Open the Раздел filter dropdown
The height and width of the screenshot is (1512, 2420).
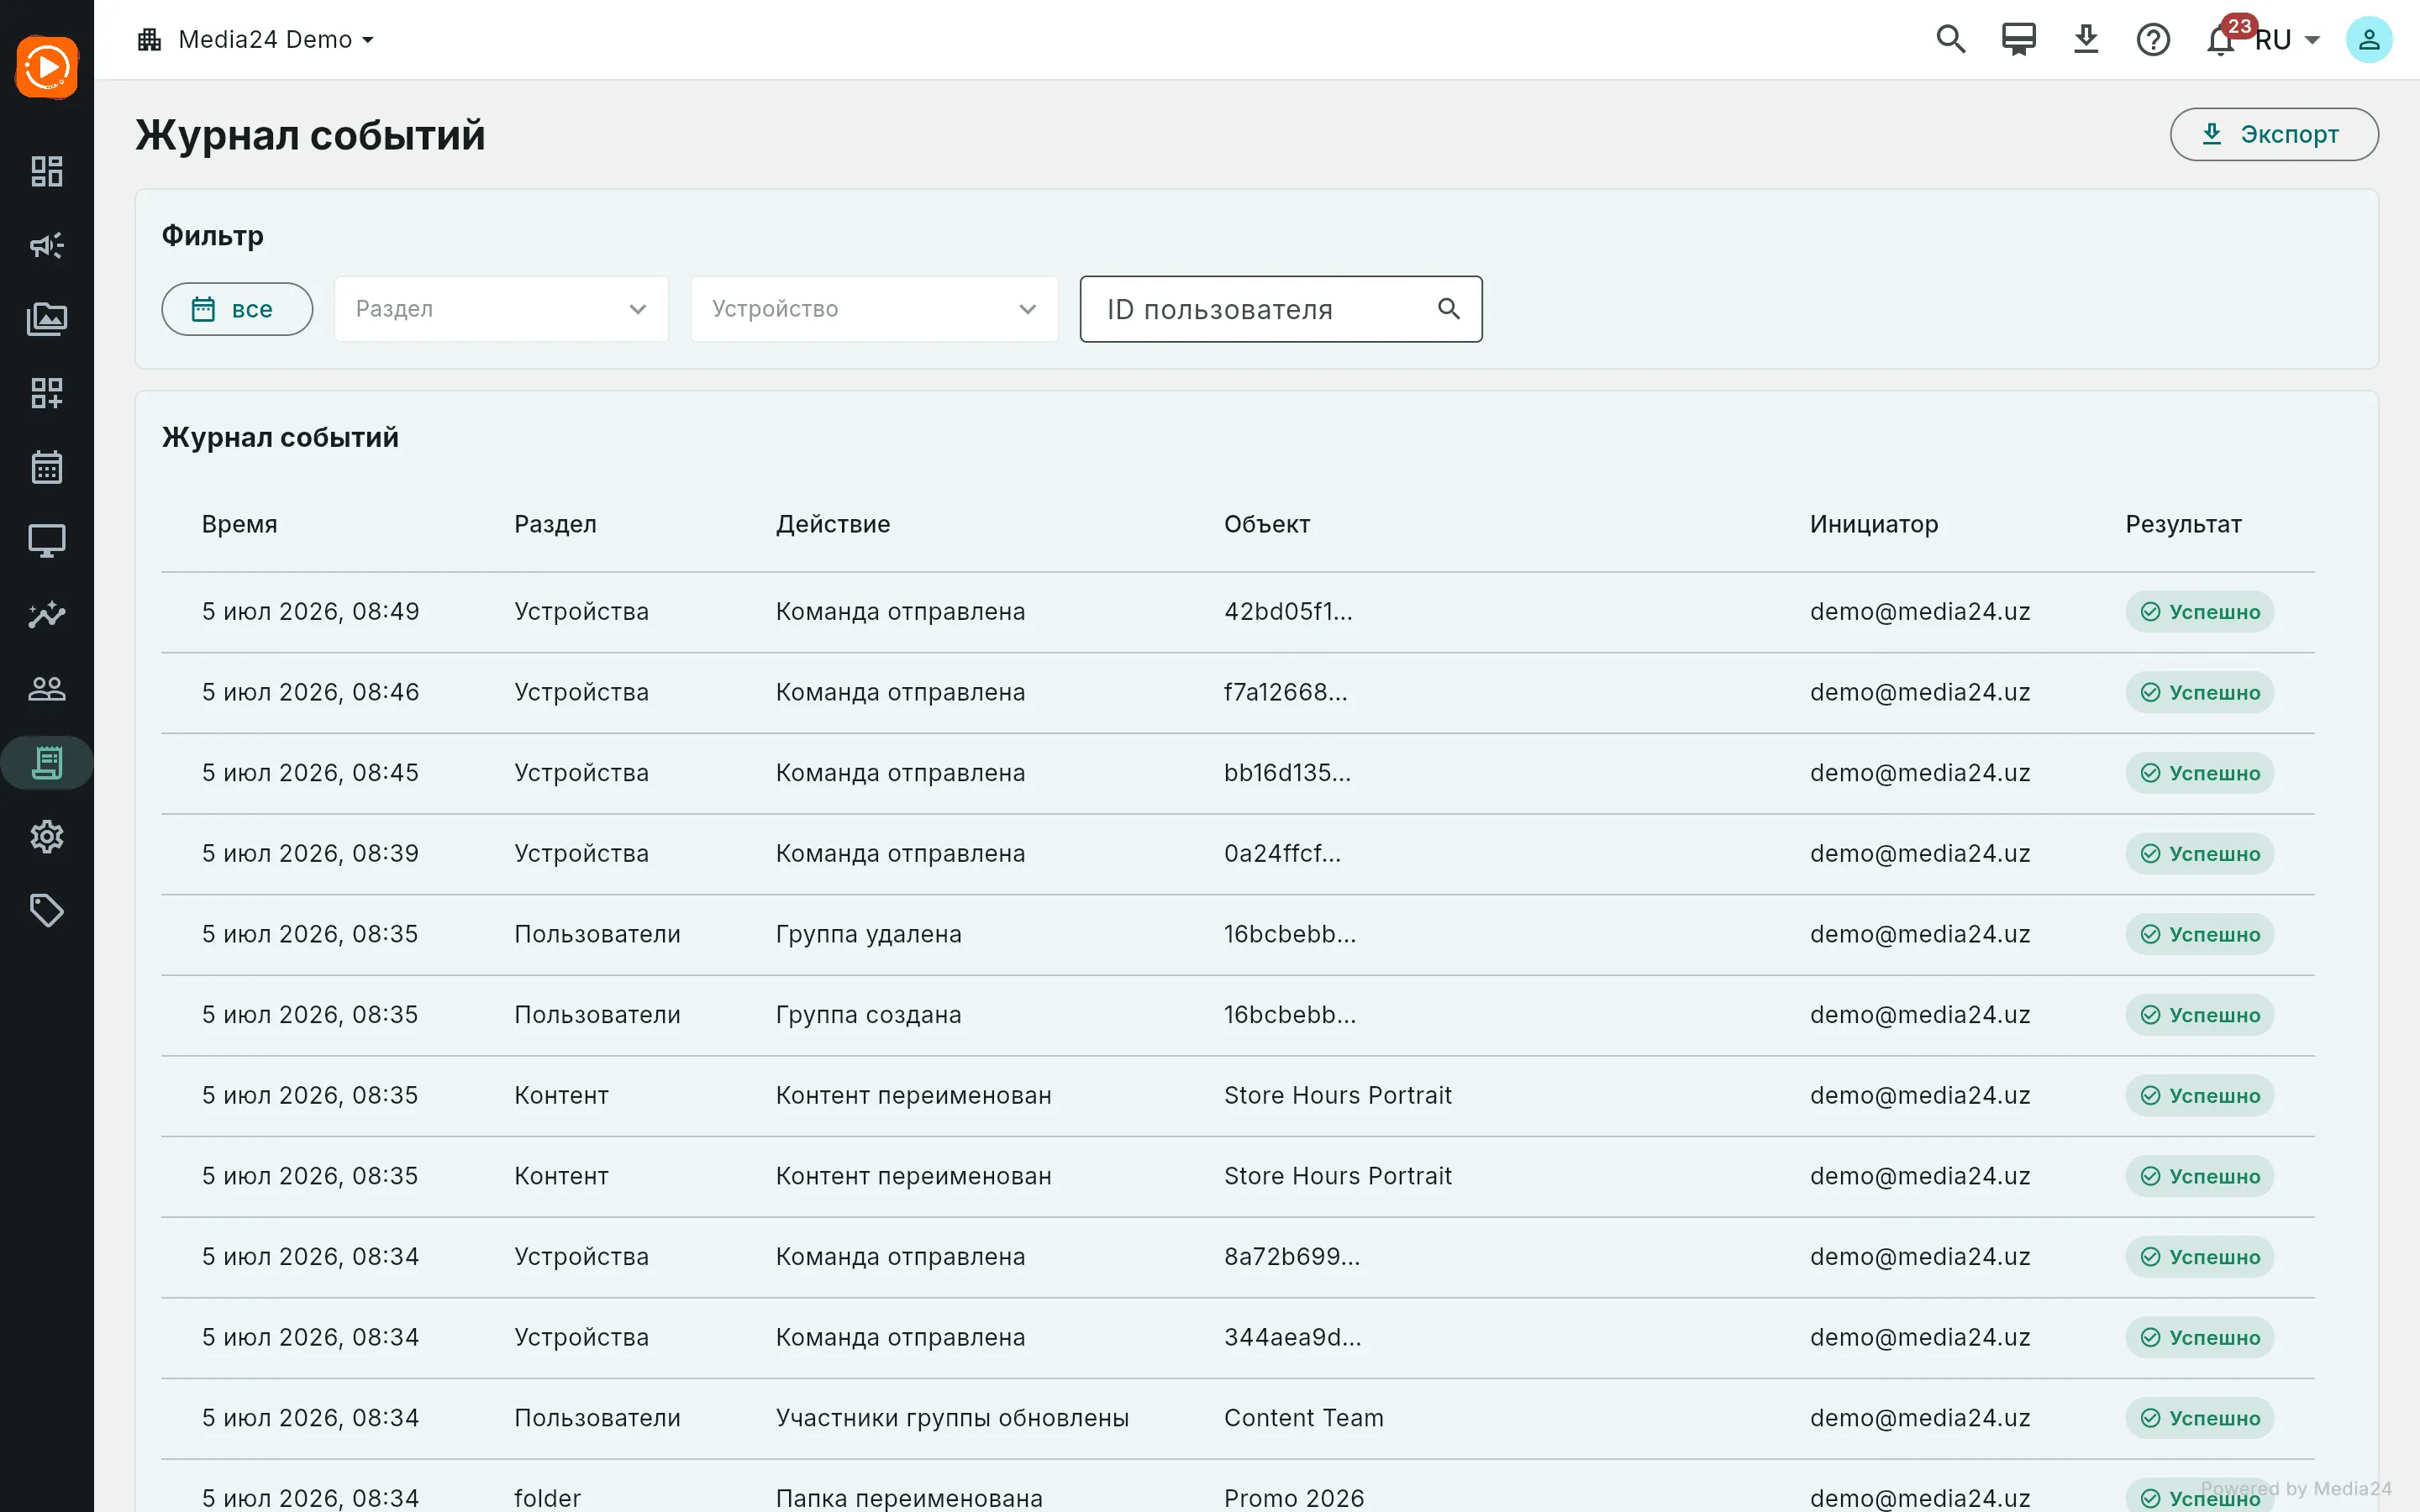pos(501,309)
